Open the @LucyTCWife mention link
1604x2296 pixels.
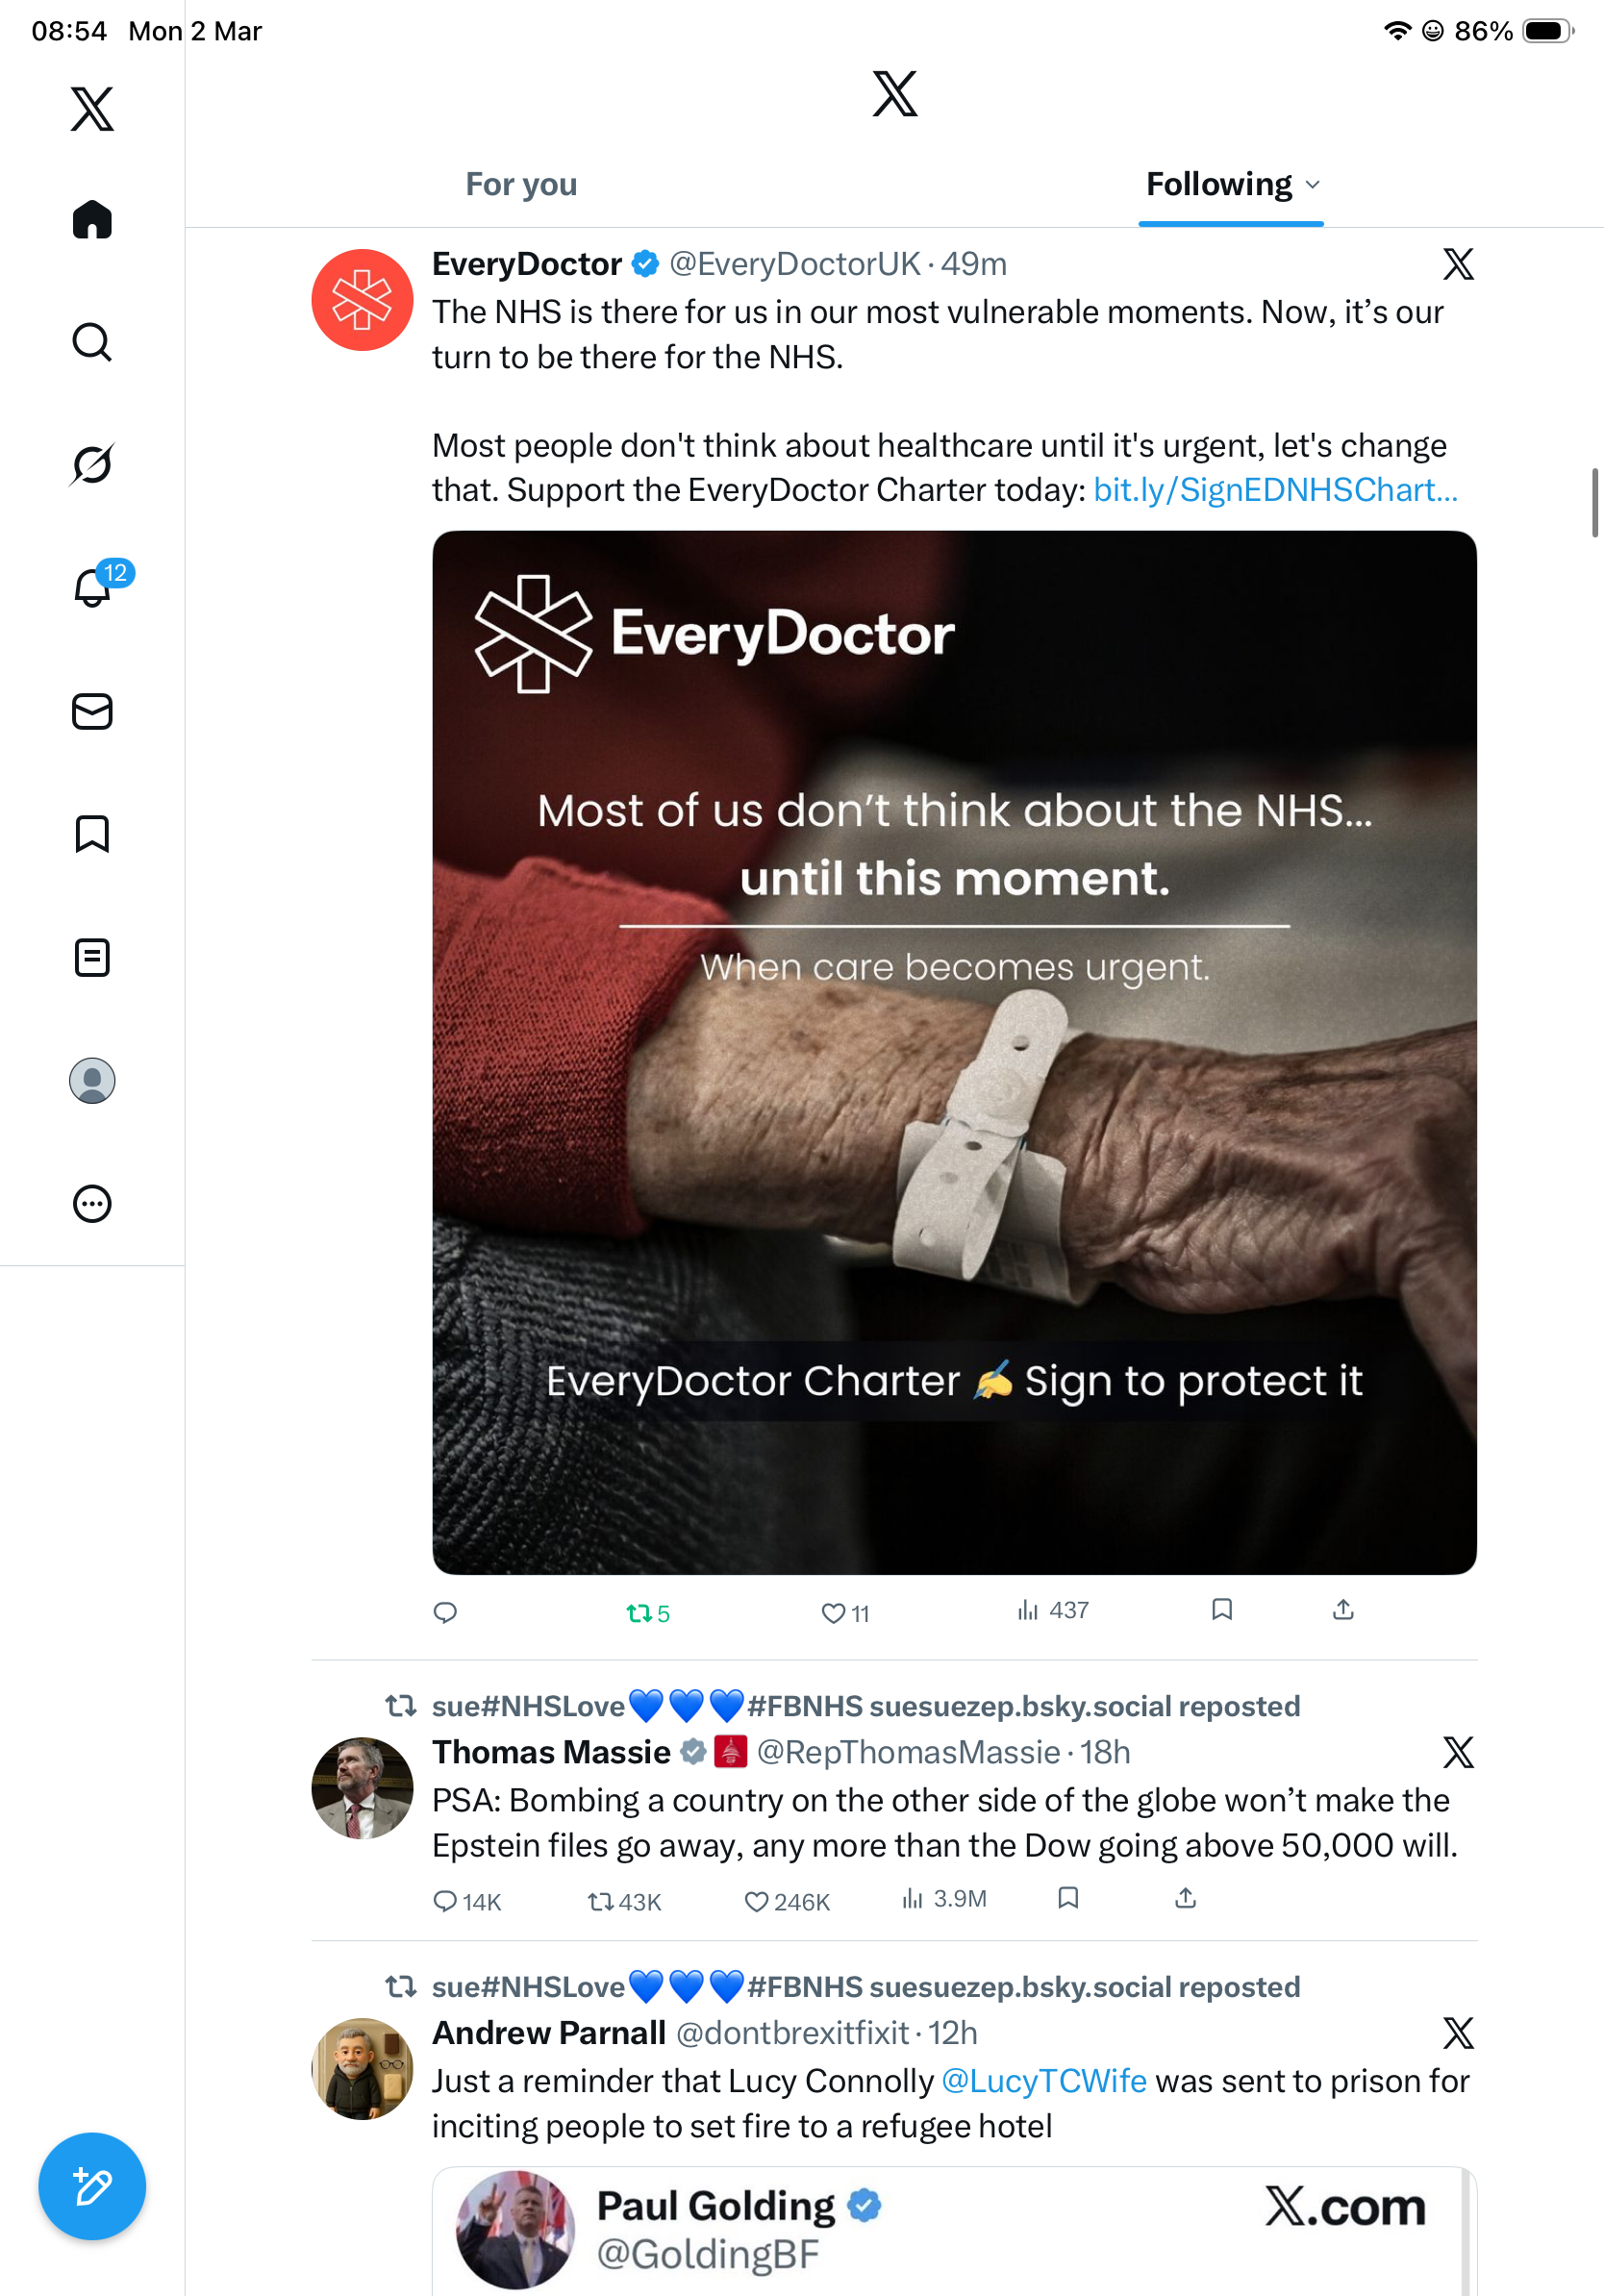click(x=1044, y=2080)
